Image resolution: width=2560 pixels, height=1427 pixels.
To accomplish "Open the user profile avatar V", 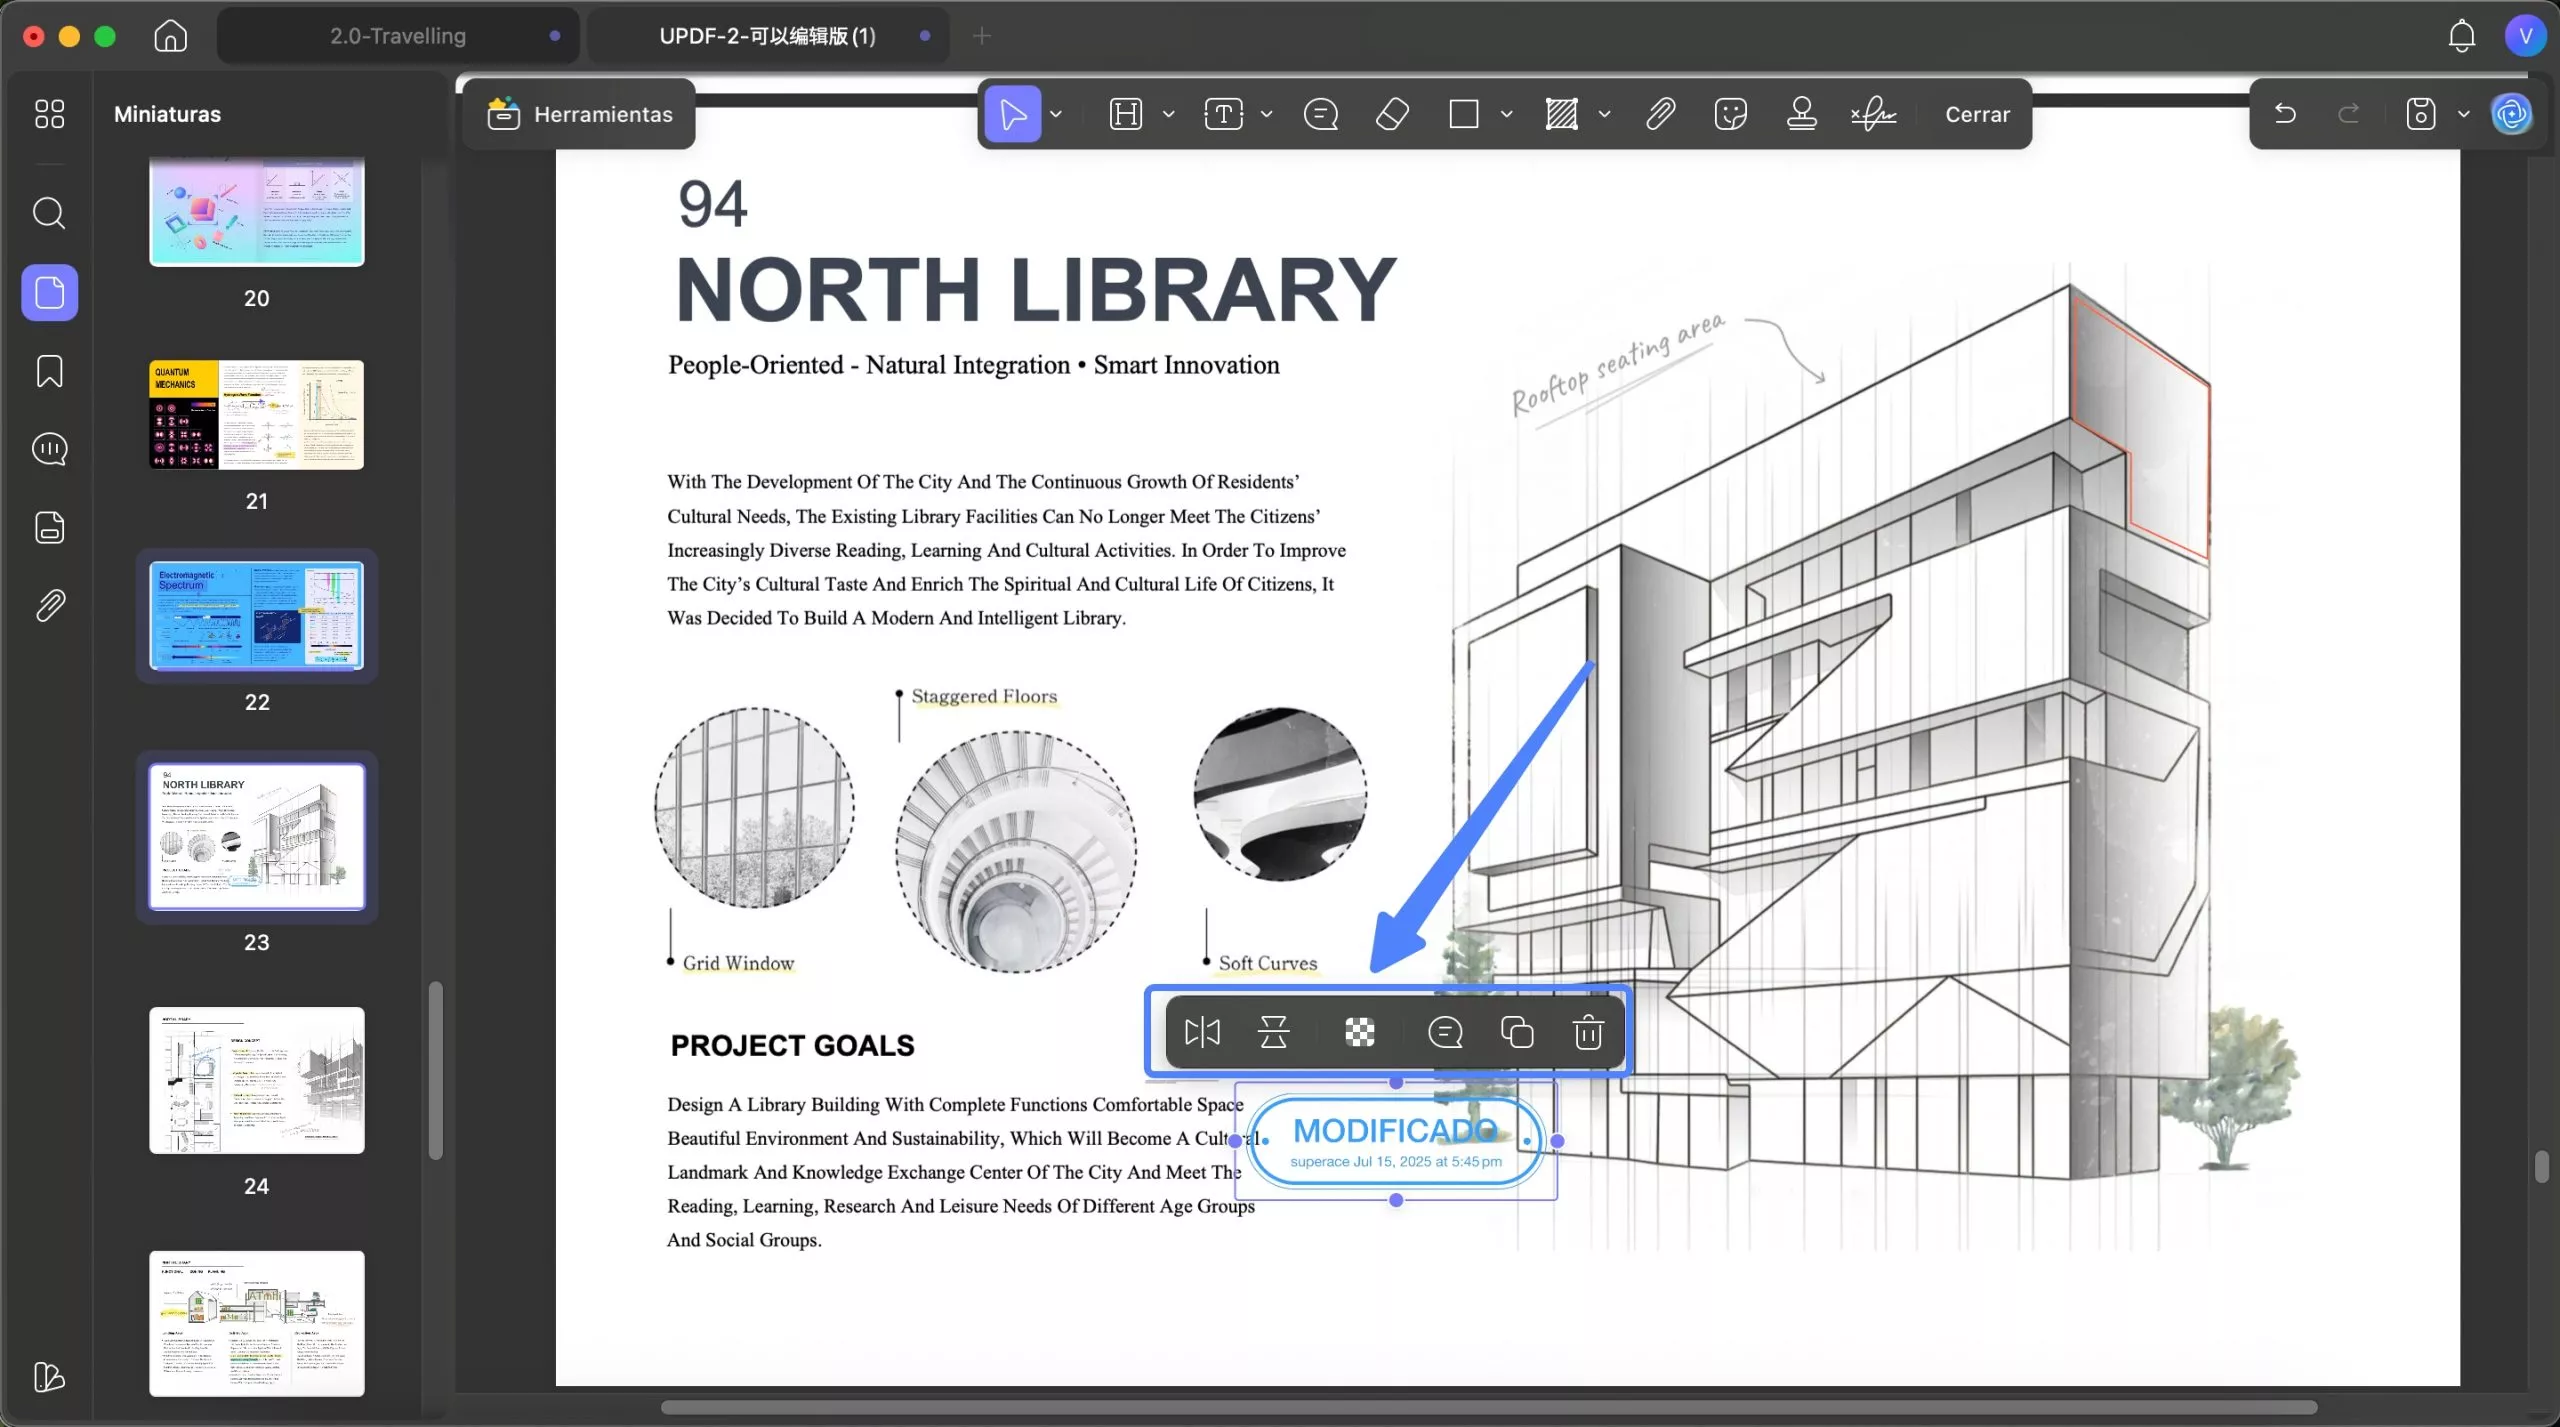I will pyautogui.click(x=2525, y=36).
